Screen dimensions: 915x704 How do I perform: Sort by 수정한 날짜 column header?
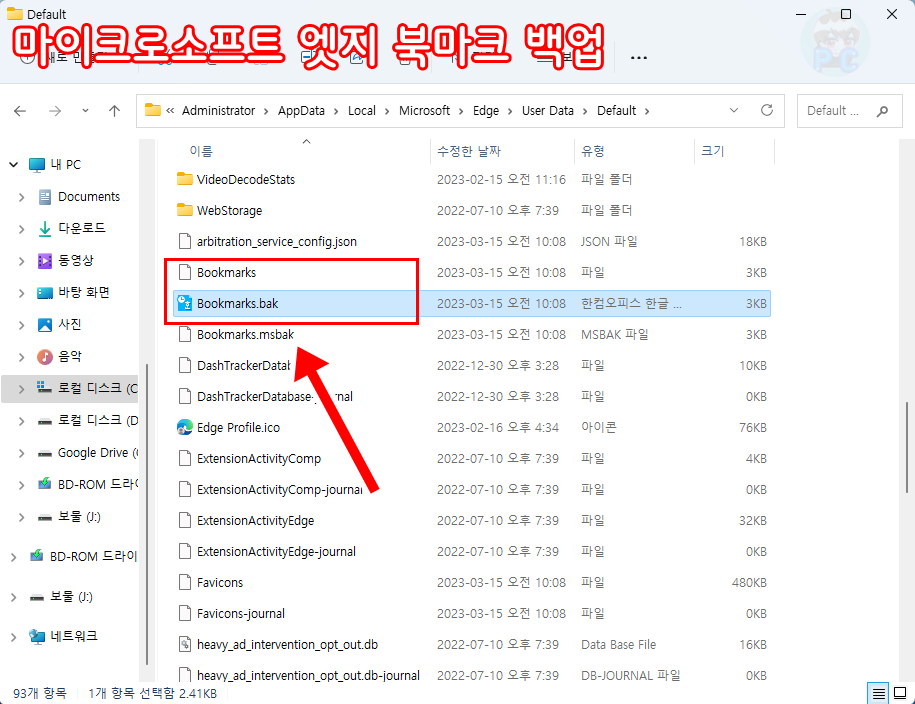click(469, 151)
